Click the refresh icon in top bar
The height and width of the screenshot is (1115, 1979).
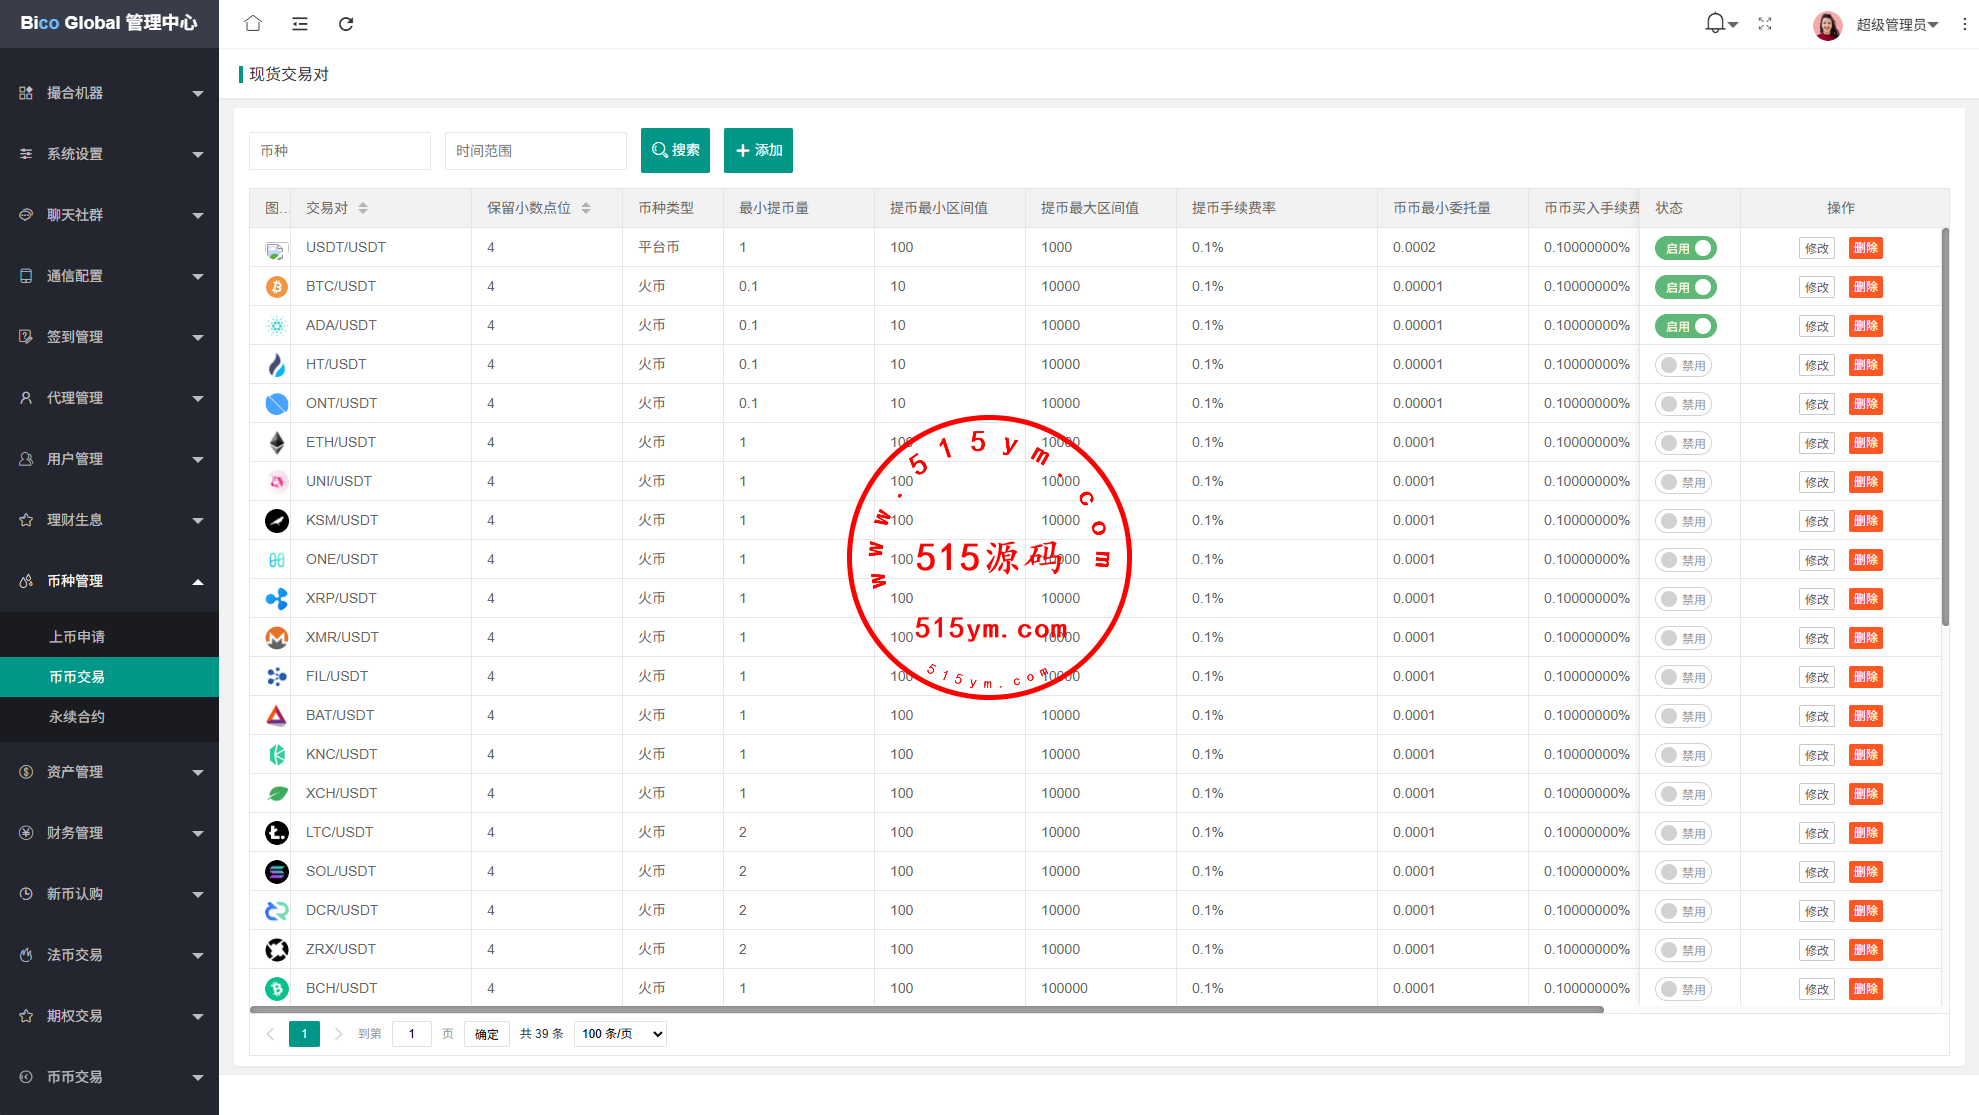346,23
